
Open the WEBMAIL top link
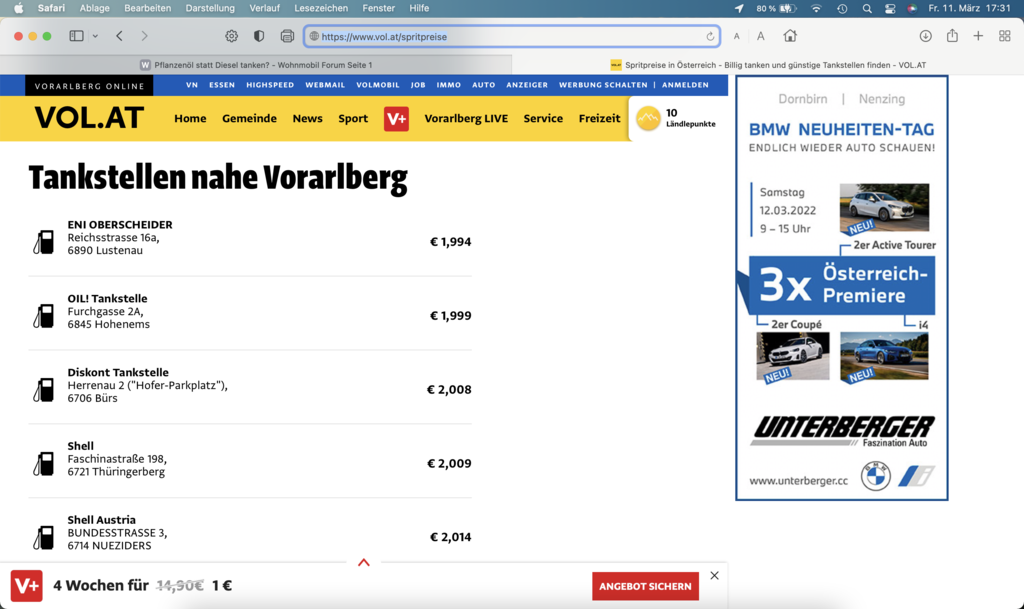pyautogui.click(x=325, y=85)
